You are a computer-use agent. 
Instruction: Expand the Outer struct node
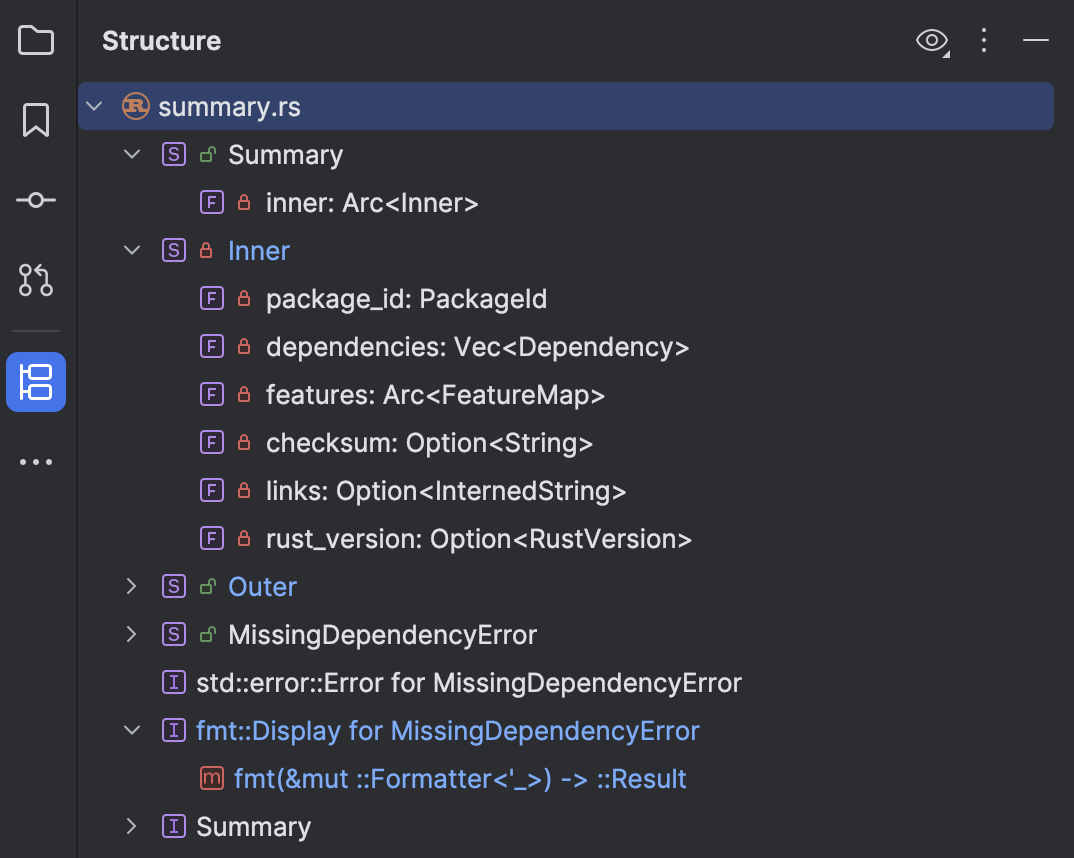[x=131, y=586]
